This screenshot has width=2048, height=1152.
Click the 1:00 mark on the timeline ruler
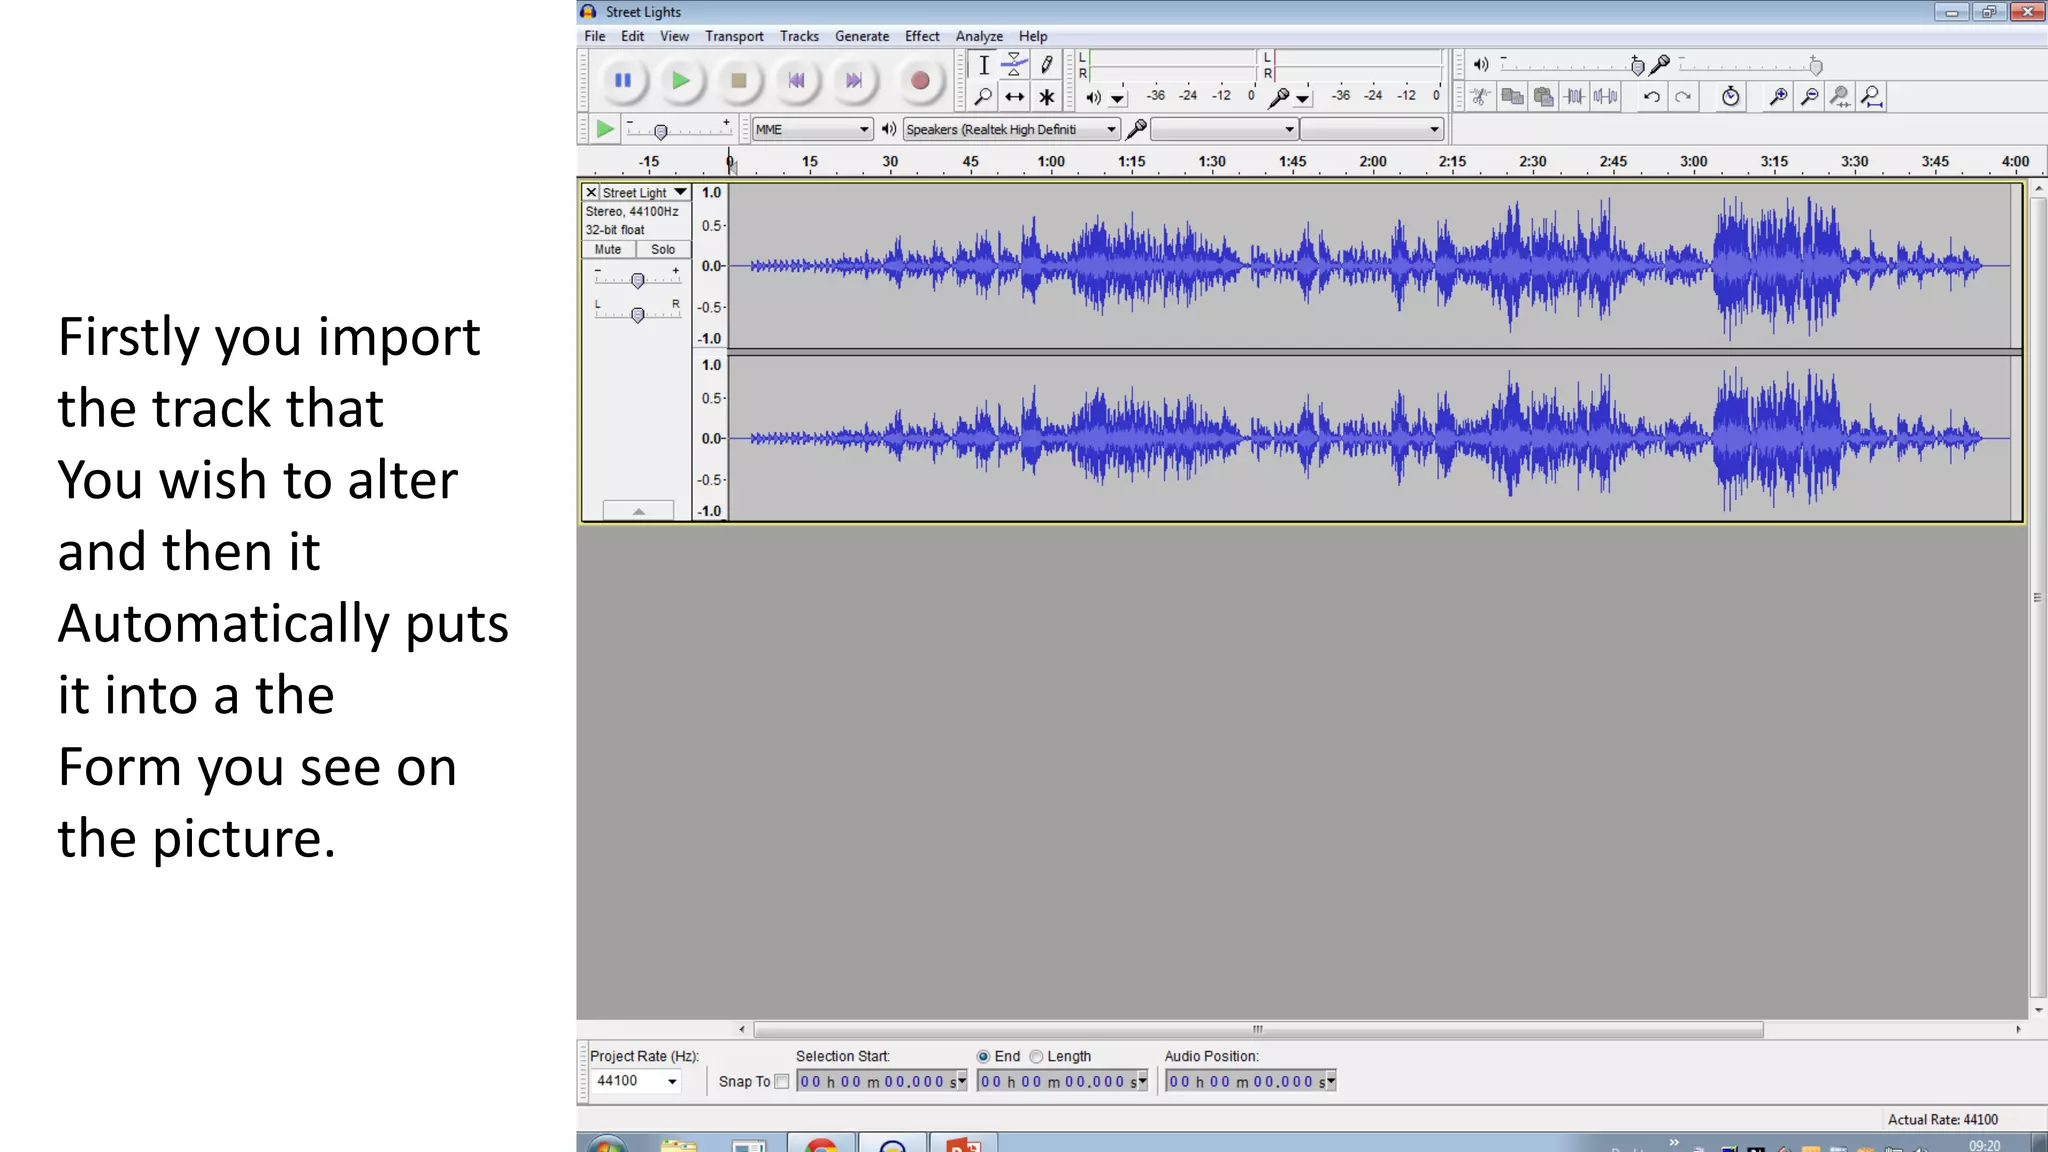coord(1051,161)
